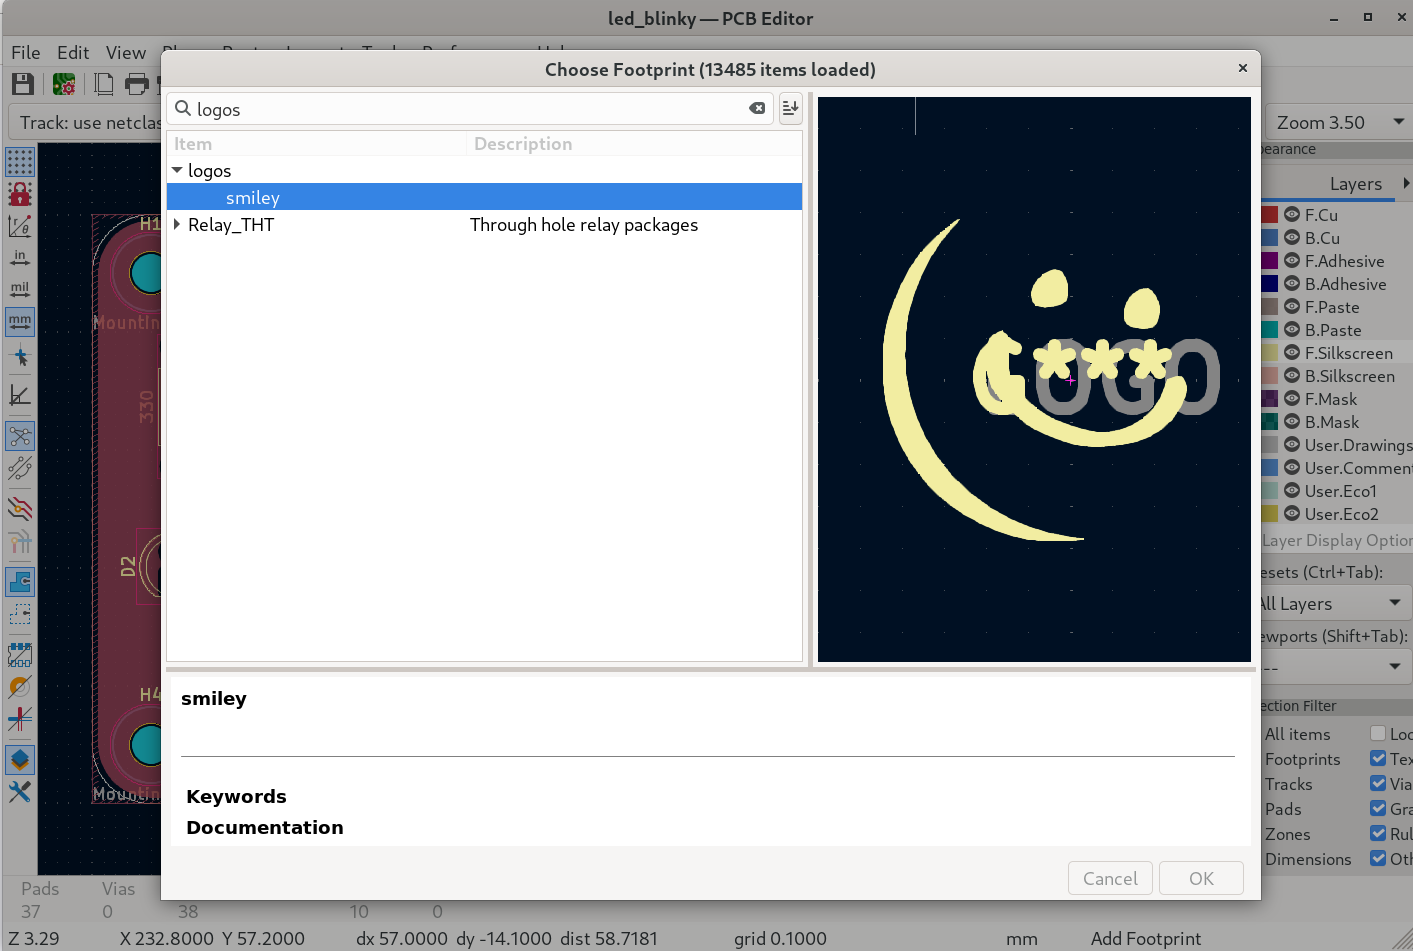Collapse the logos library tree node
1413x951 pixels.
(177, 171)
